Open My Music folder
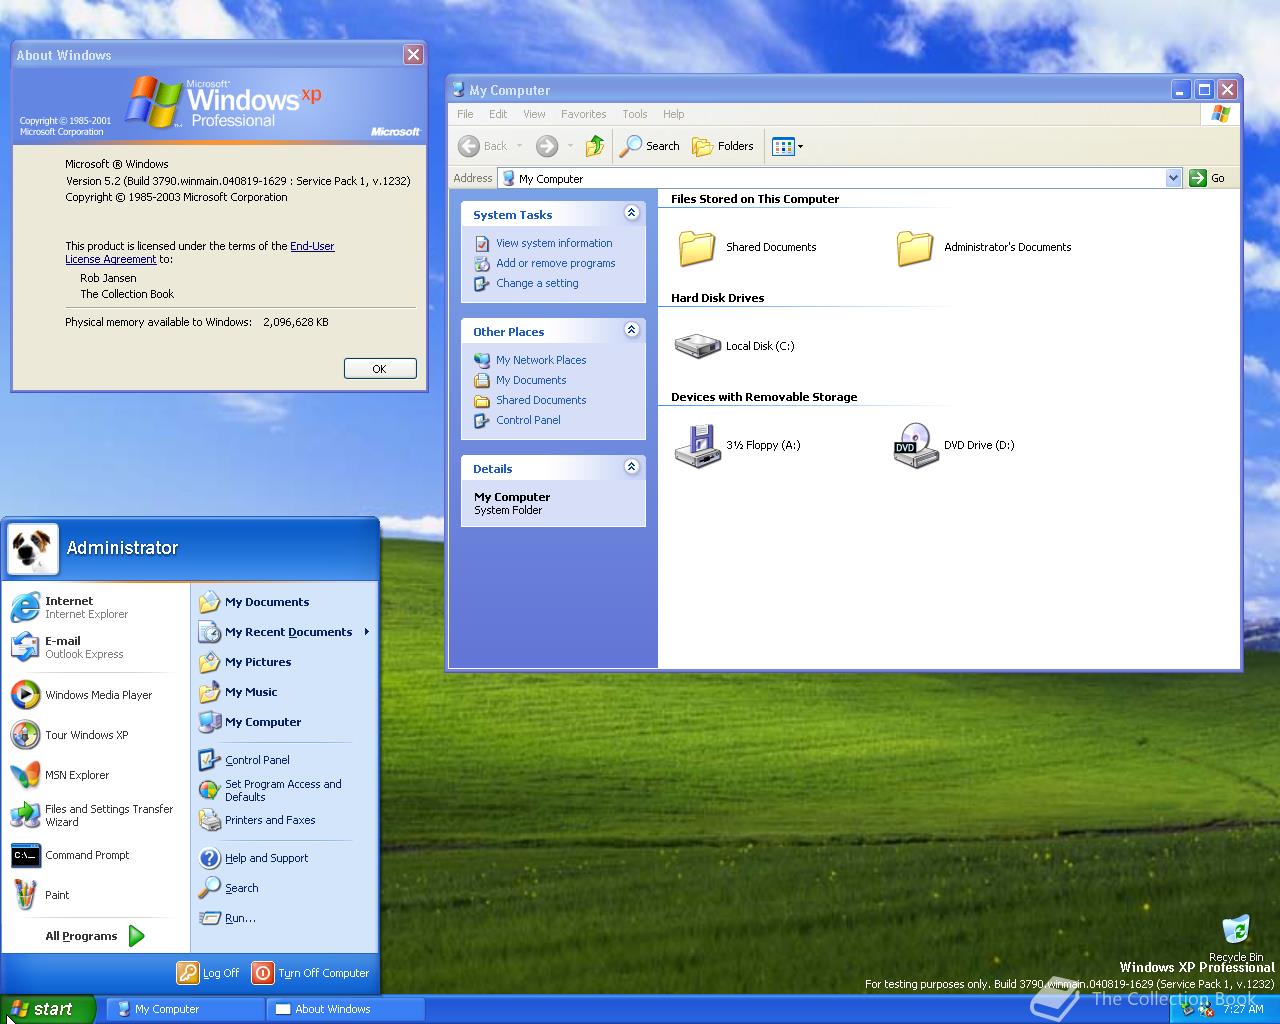The image size is (1280, 1024). coord(284,692)
